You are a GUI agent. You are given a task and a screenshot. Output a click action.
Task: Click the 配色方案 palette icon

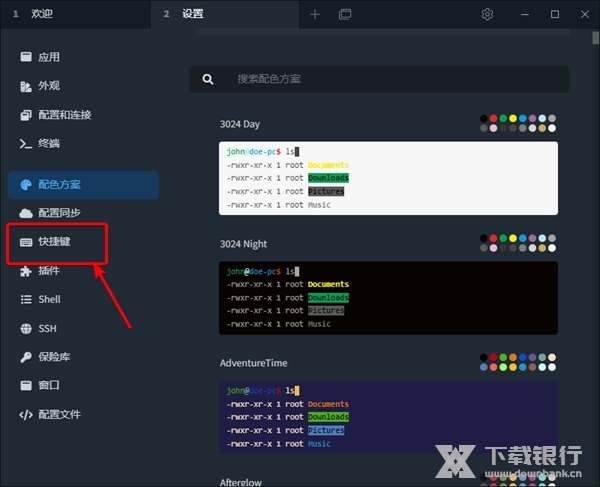[26, 185]
